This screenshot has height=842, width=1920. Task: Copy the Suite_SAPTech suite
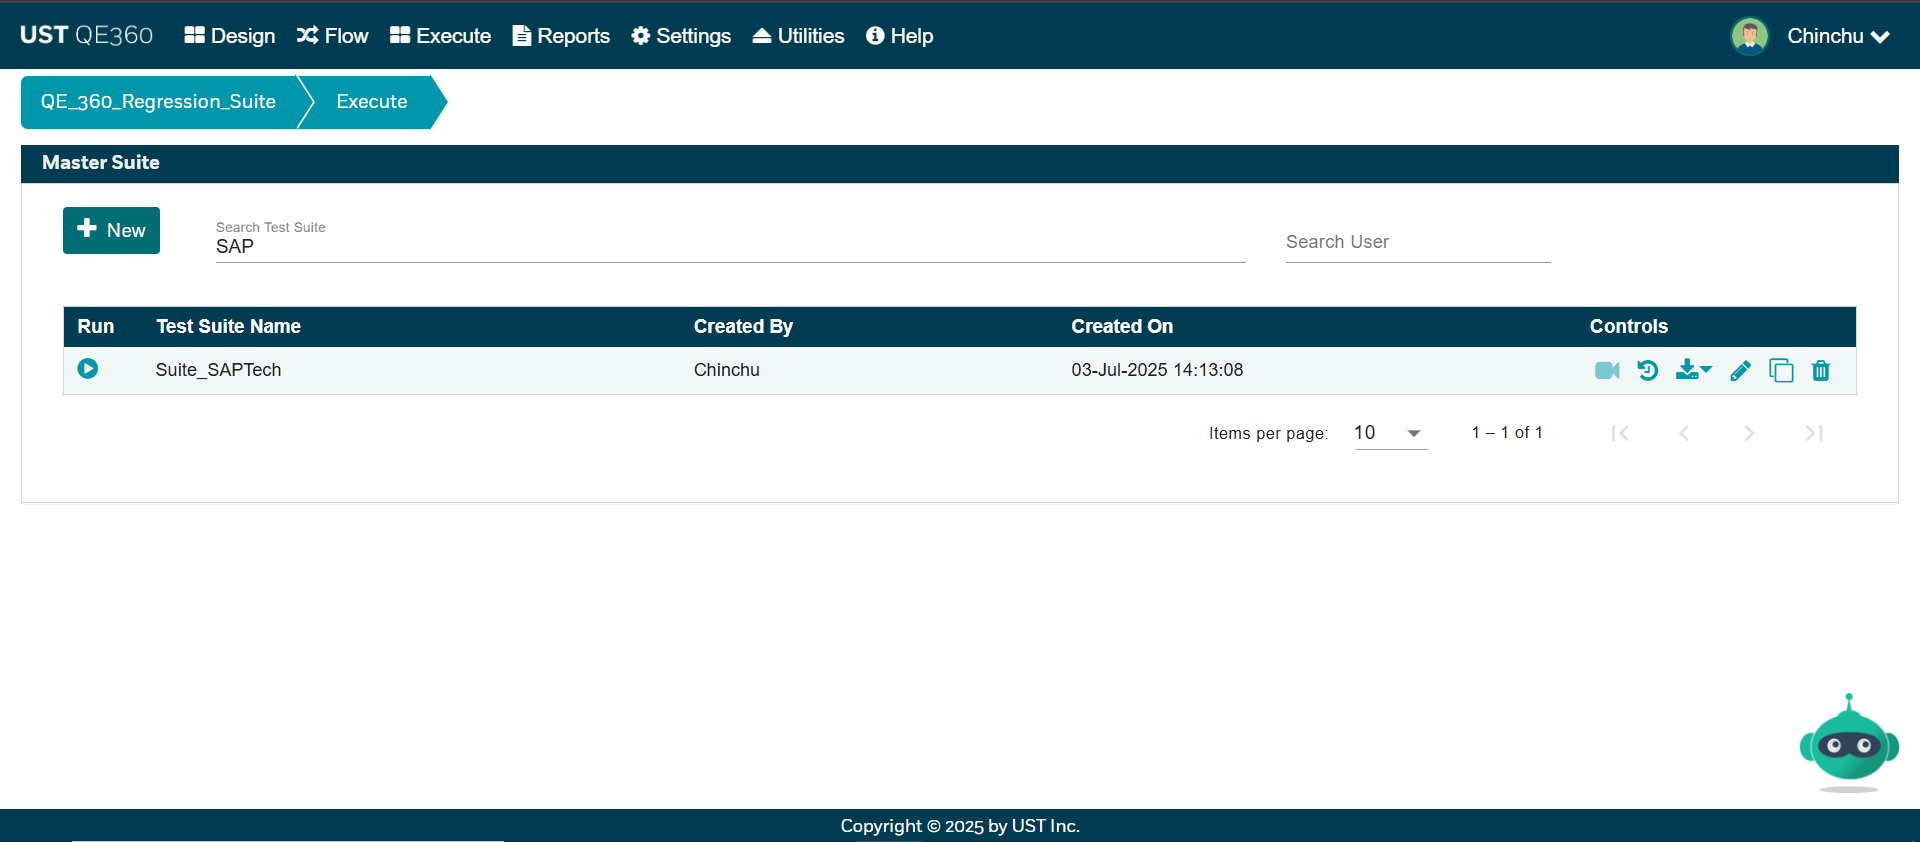(x=1781, y=371)
